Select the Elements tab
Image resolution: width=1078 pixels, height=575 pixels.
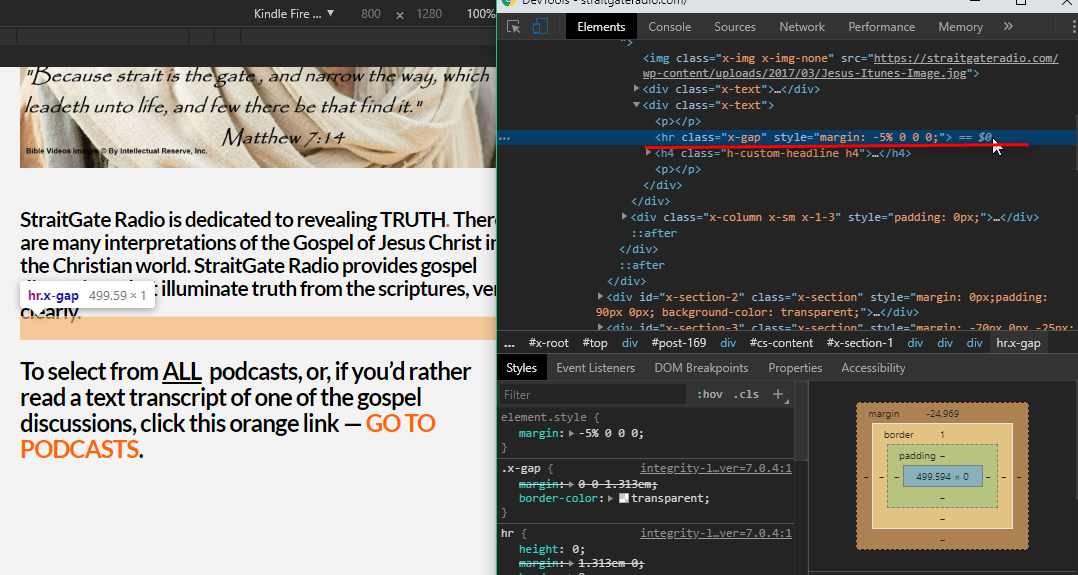[x=601, y=27]
